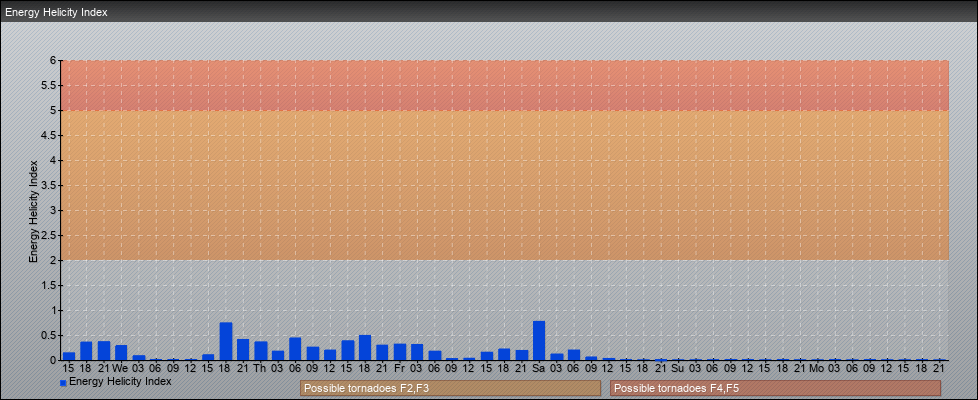Click the 'Mo' day label on x-axis
This screenshot has height=400, width=978.
click(x=817, y=368)
